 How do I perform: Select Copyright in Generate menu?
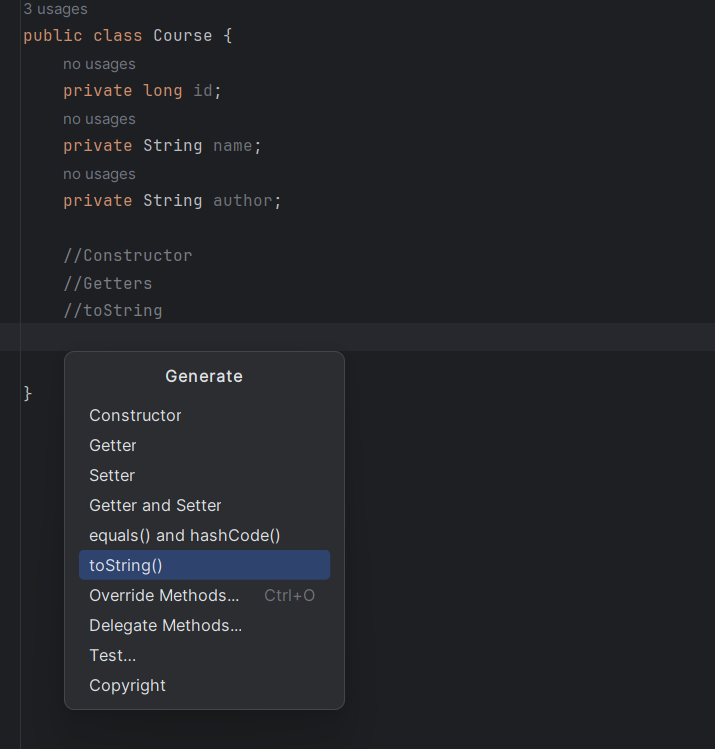(204, 685)
